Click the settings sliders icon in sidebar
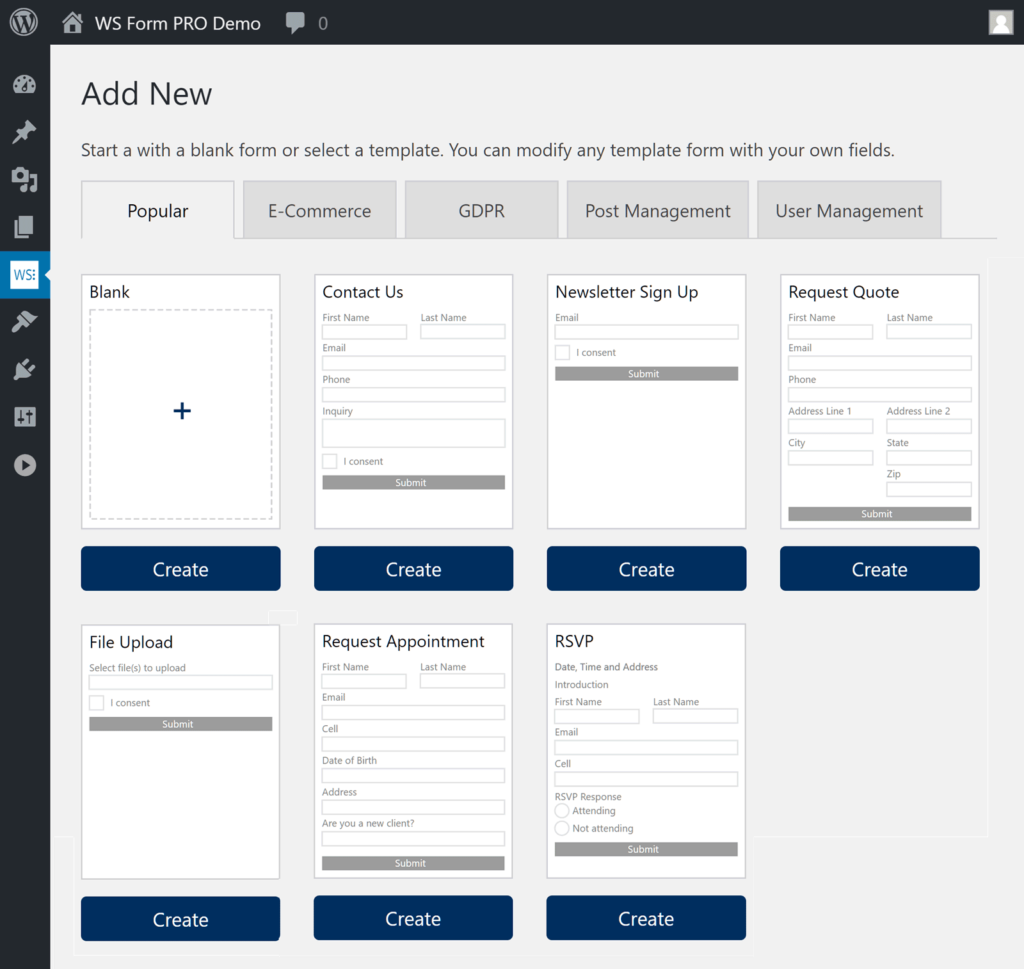The image size is (1024, 969). point(24,417)
